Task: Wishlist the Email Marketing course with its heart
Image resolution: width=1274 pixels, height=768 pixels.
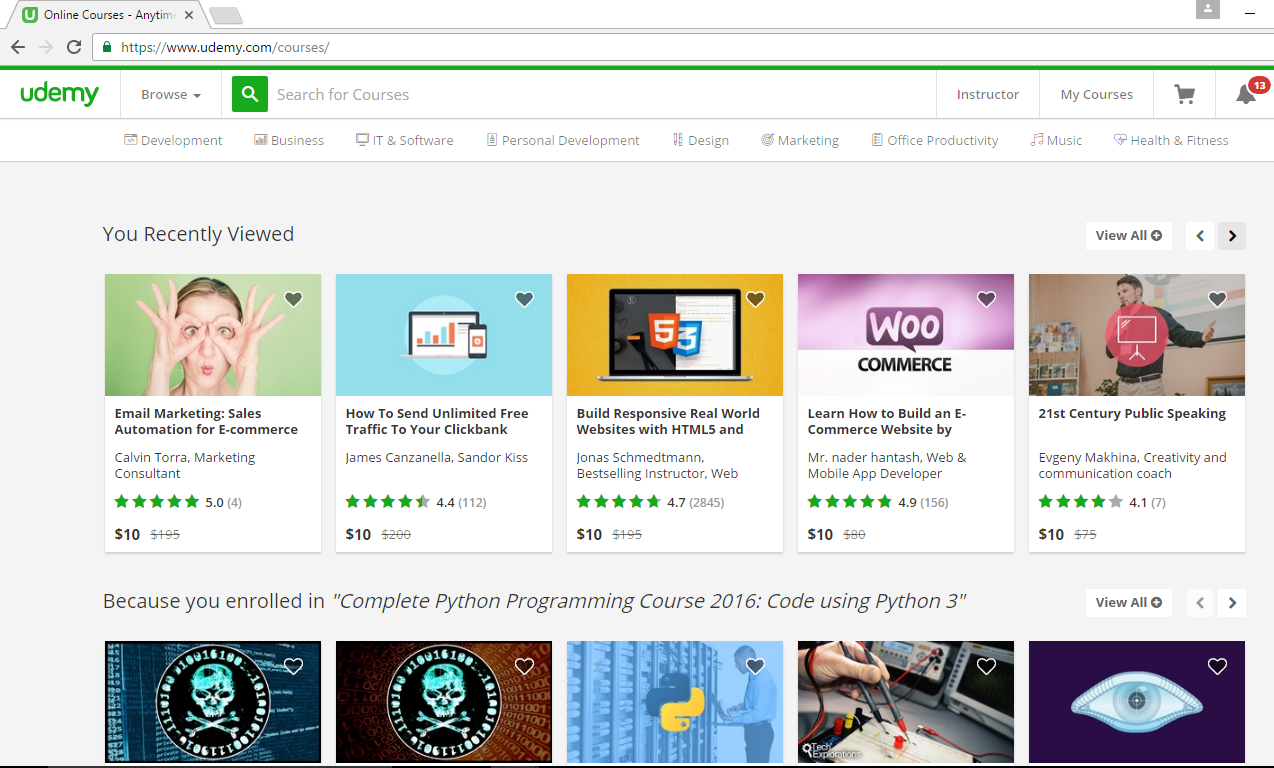Action: tap(293, 299)
